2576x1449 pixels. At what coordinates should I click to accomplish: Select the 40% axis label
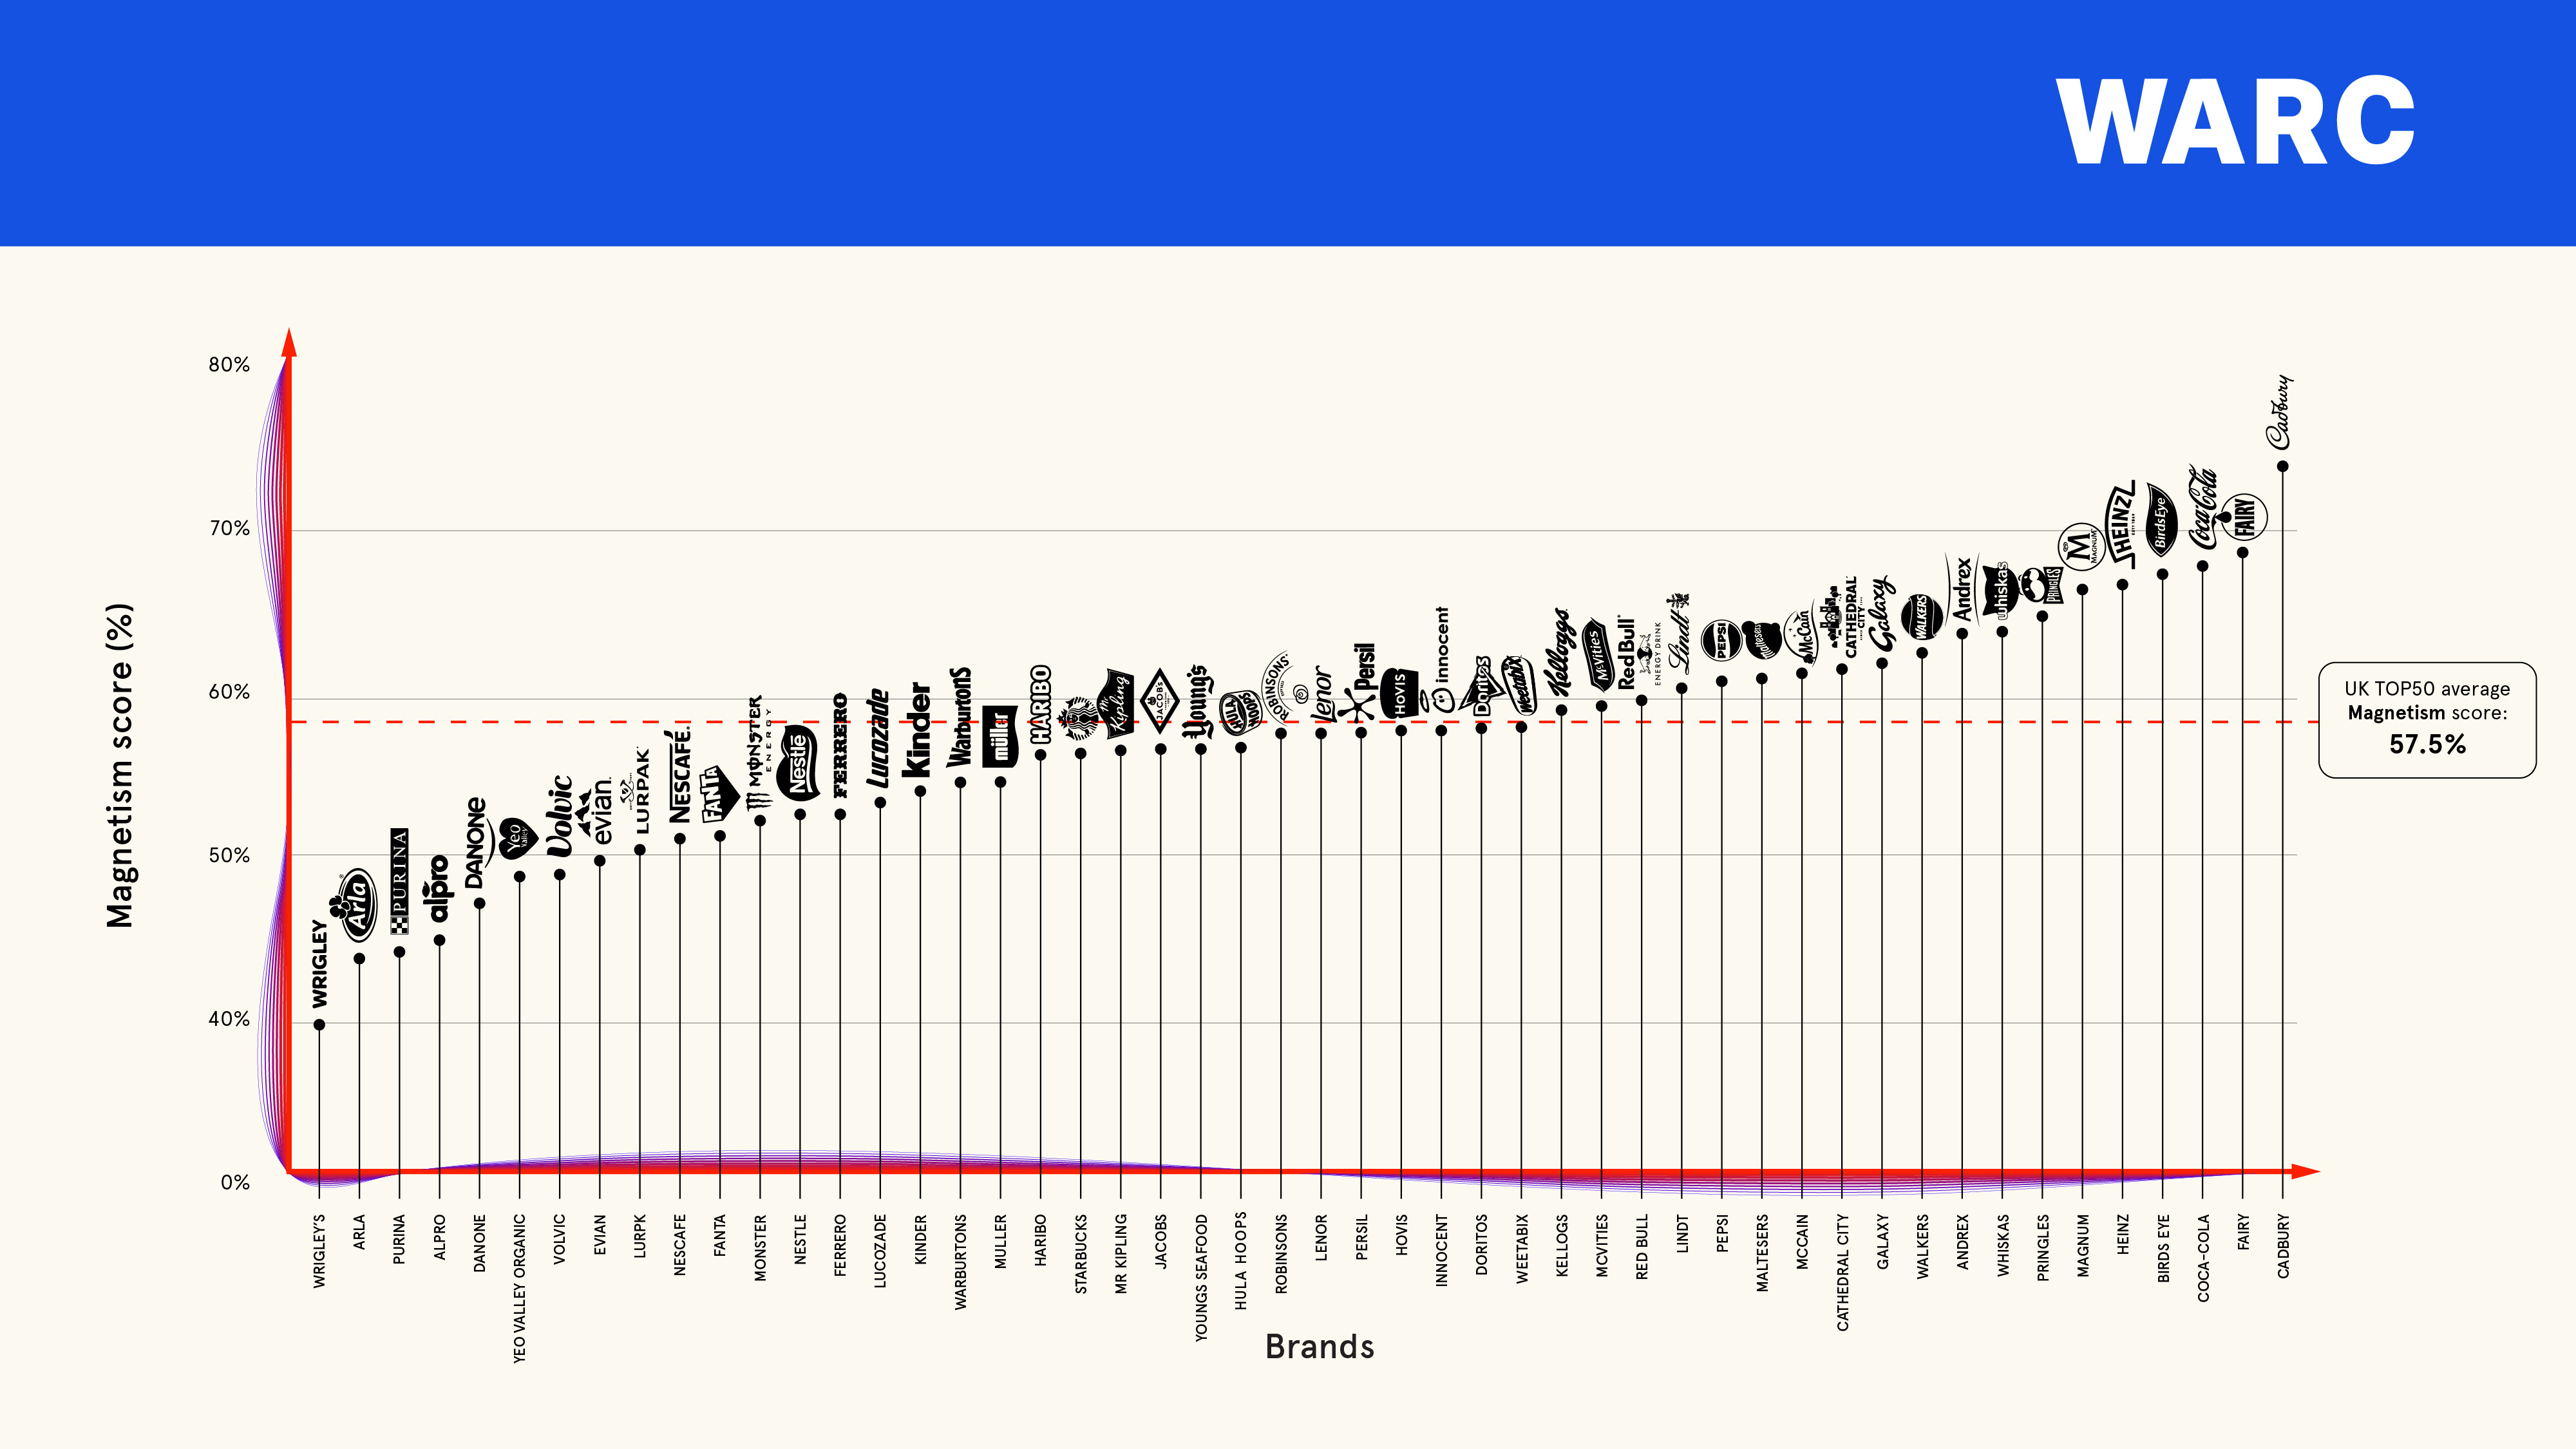pos(229,1019)
